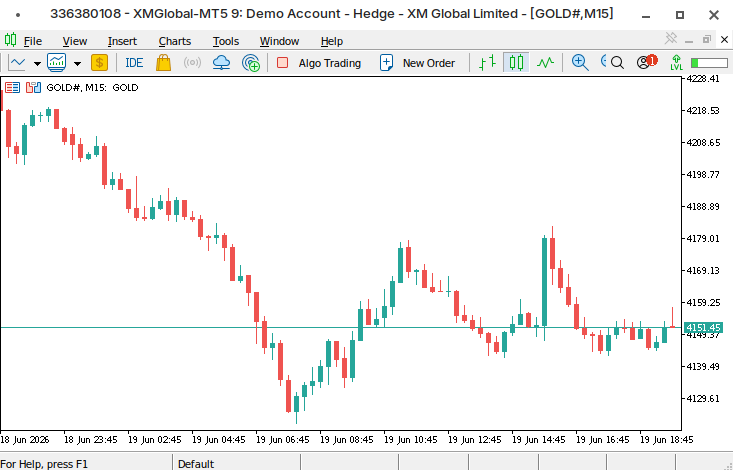The width and height of the screenshot is (733, 470).
Task: Click the horizontal bid price line
Action: (340, 327)
